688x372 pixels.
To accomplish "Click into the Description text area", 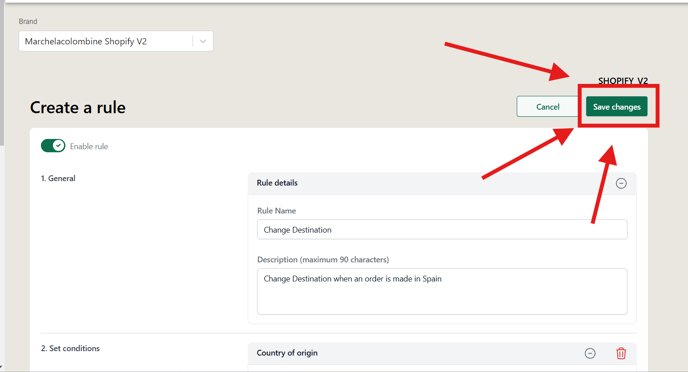I will click(442, 291).
